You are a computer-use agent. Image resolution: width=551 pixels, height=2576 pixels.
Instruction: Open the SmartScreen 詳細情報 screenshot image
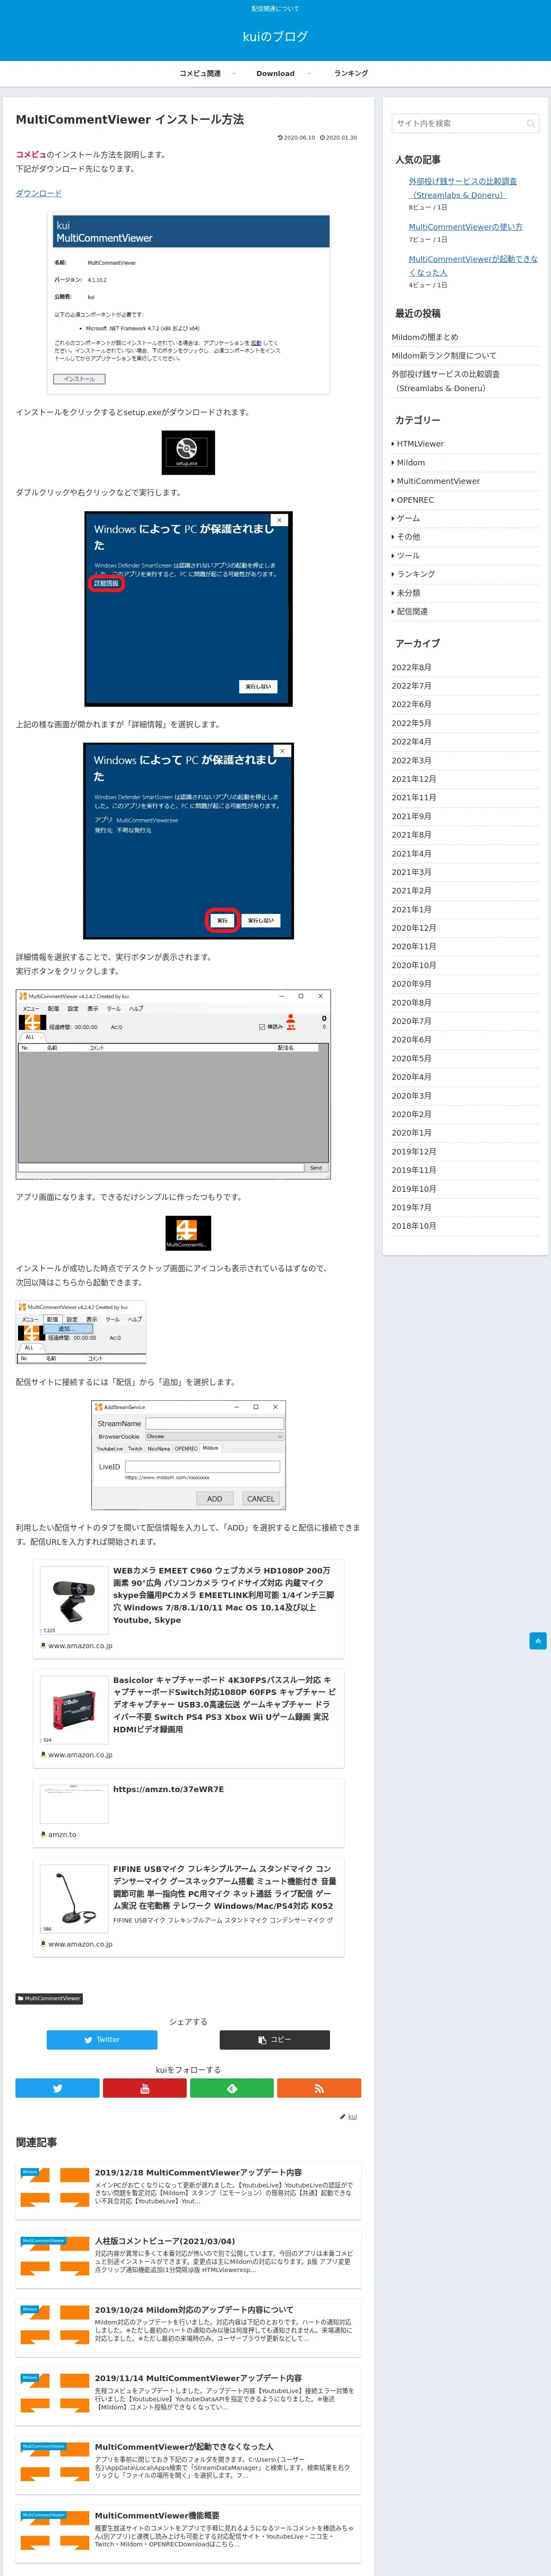click(188, 609)
